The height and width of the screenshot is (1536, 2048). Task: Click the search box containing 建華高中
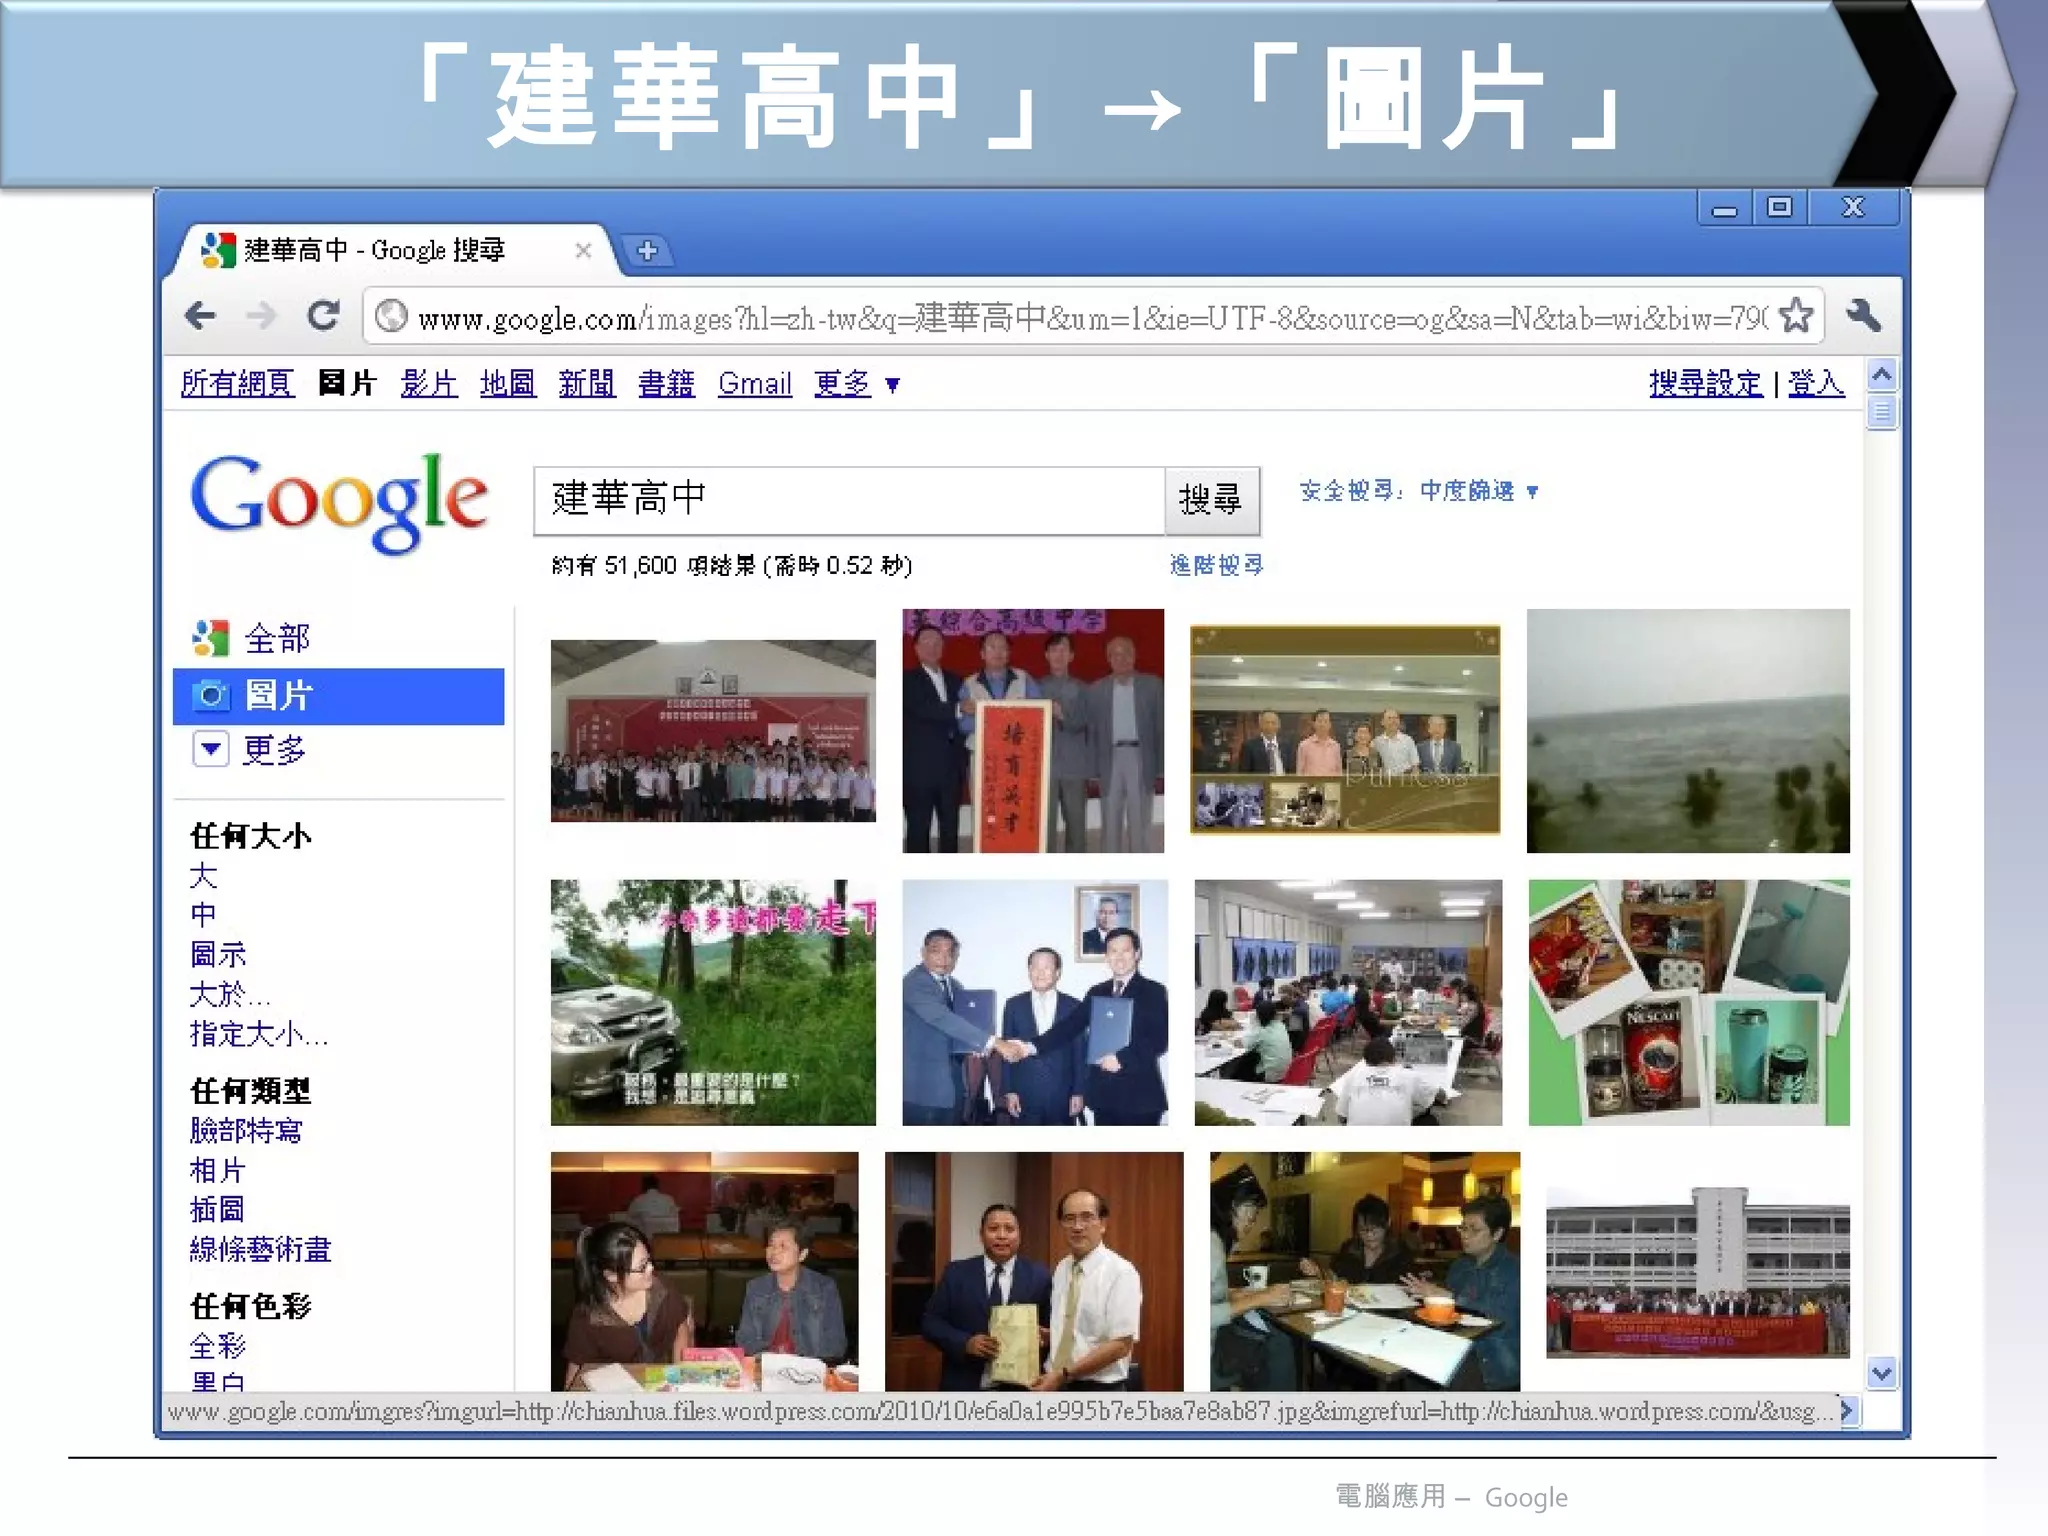pyautogui.click(x=849, y=499)
